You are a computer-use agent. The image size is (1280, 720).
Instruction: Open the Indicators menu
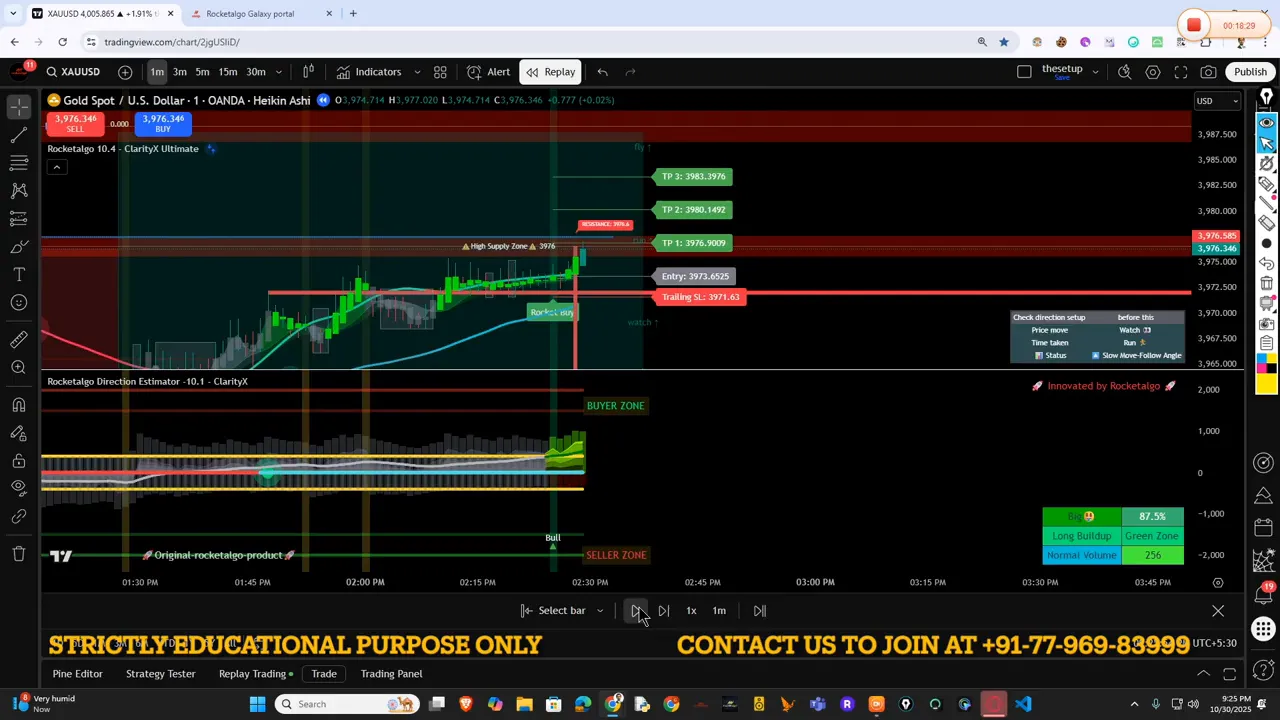coord(368,72)
